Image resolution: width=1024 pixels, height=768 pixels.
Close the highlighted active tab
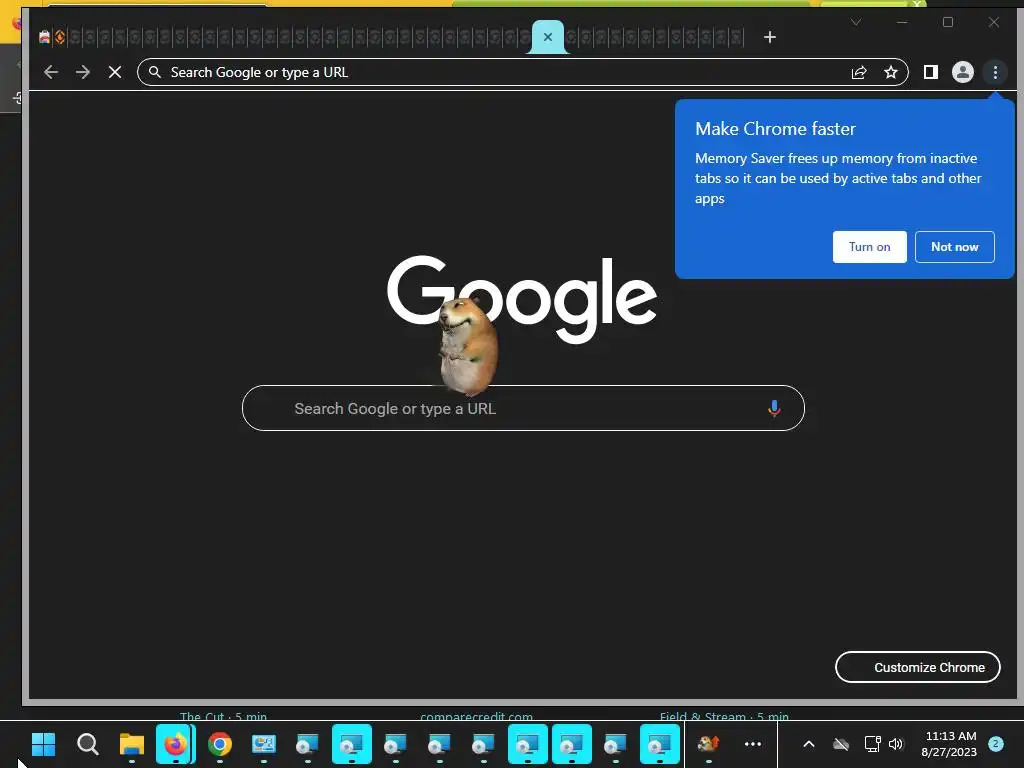coord(548,37)
